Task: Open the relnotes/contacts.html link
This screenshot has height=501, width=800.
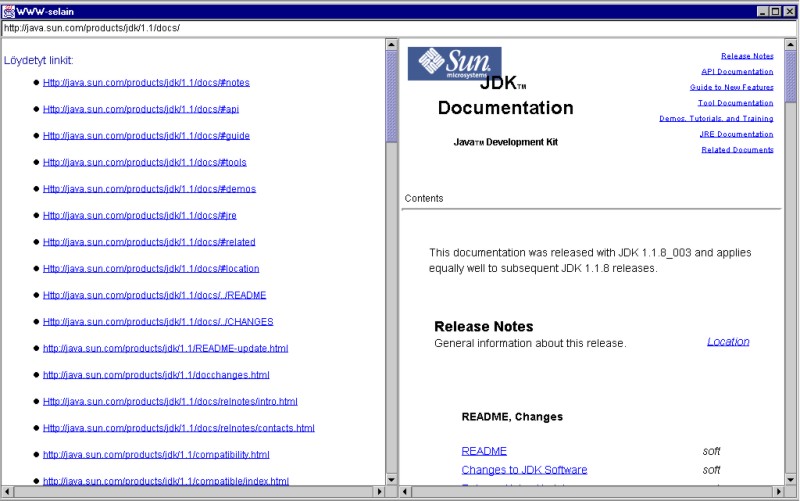Action: (x=179, y=428)
